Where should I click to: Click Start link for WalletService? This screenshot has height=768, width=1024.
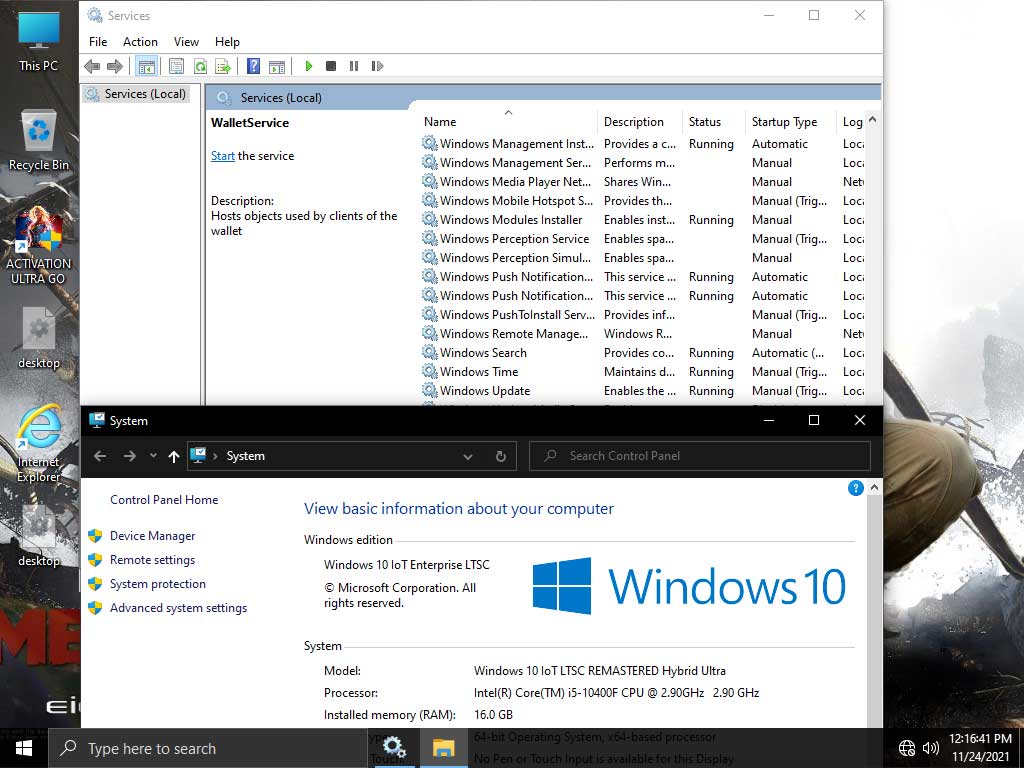tap(223, 156)
